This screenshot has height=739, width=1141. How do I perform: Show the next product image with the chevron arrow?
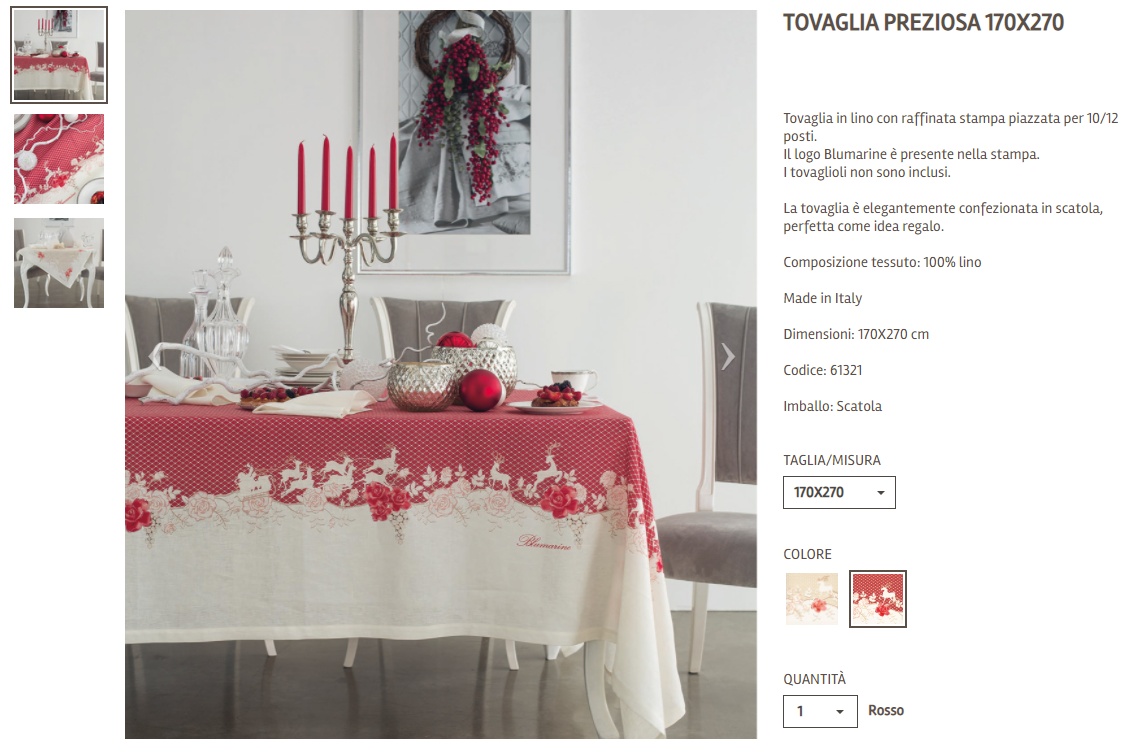[728, 356]
